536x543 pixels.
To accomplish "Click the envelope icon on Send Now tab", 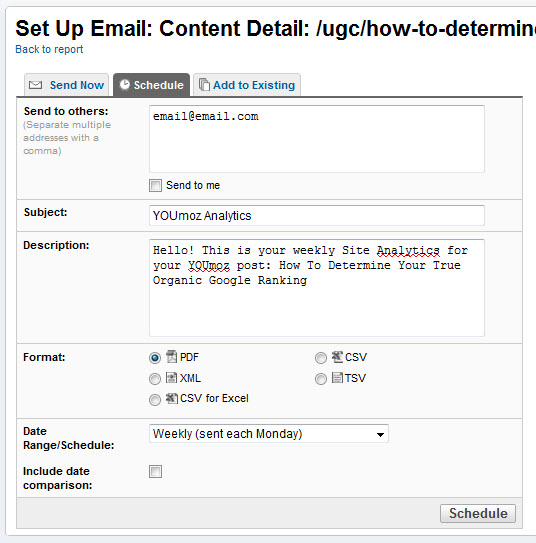I will click(x=35, y=85).
